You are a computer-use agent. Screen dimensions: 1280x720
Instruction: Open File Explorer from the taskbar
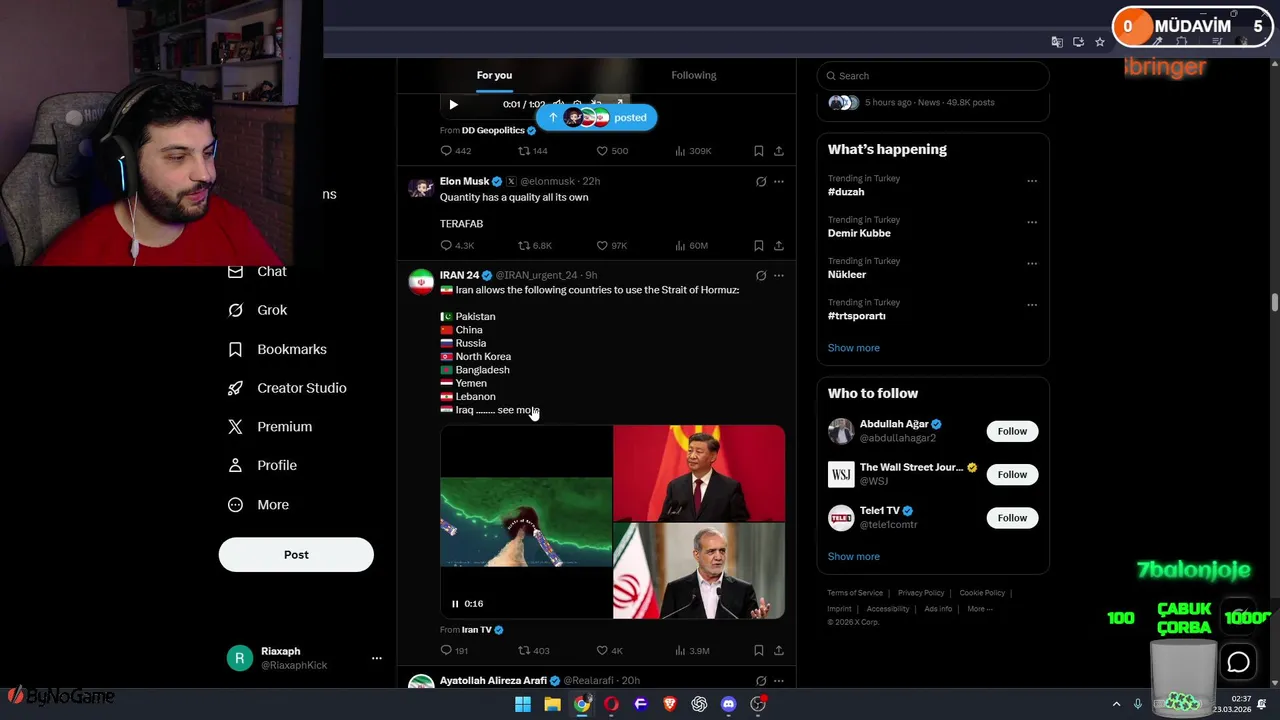(x=552, y=705)
